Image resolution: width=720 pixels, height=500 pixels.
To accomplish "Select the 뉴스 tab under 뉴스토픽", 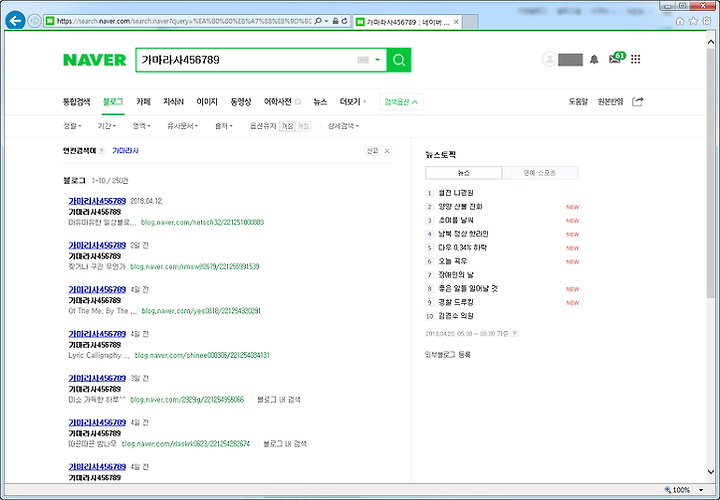I will 464,173.
